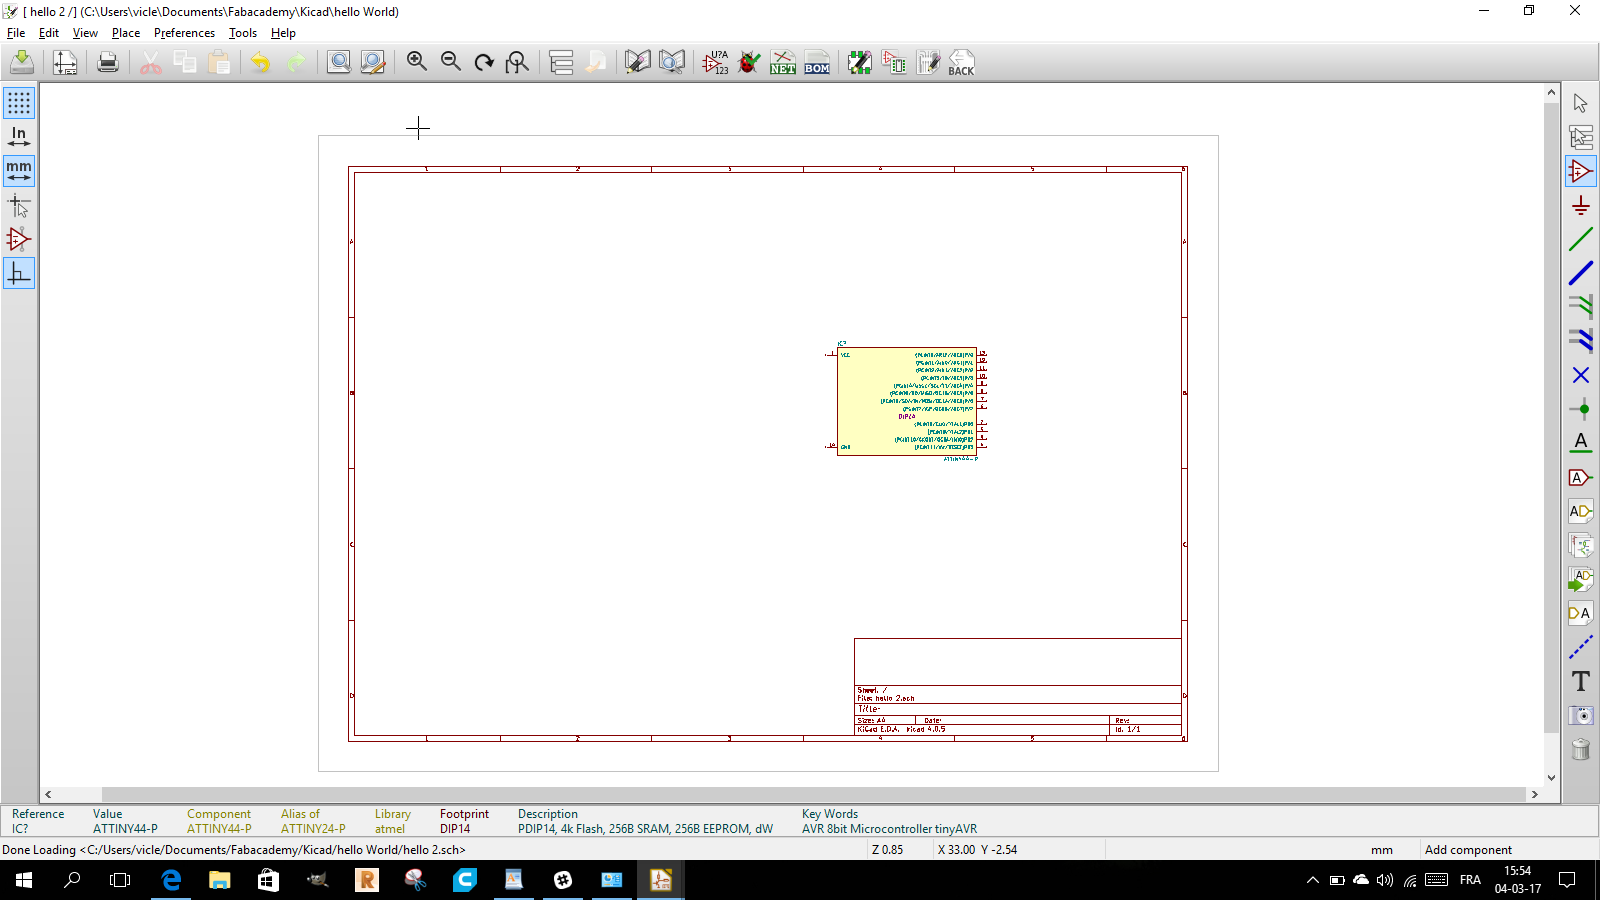Select the Place junction tool
1600x900 pixels.
[1581, 409]
